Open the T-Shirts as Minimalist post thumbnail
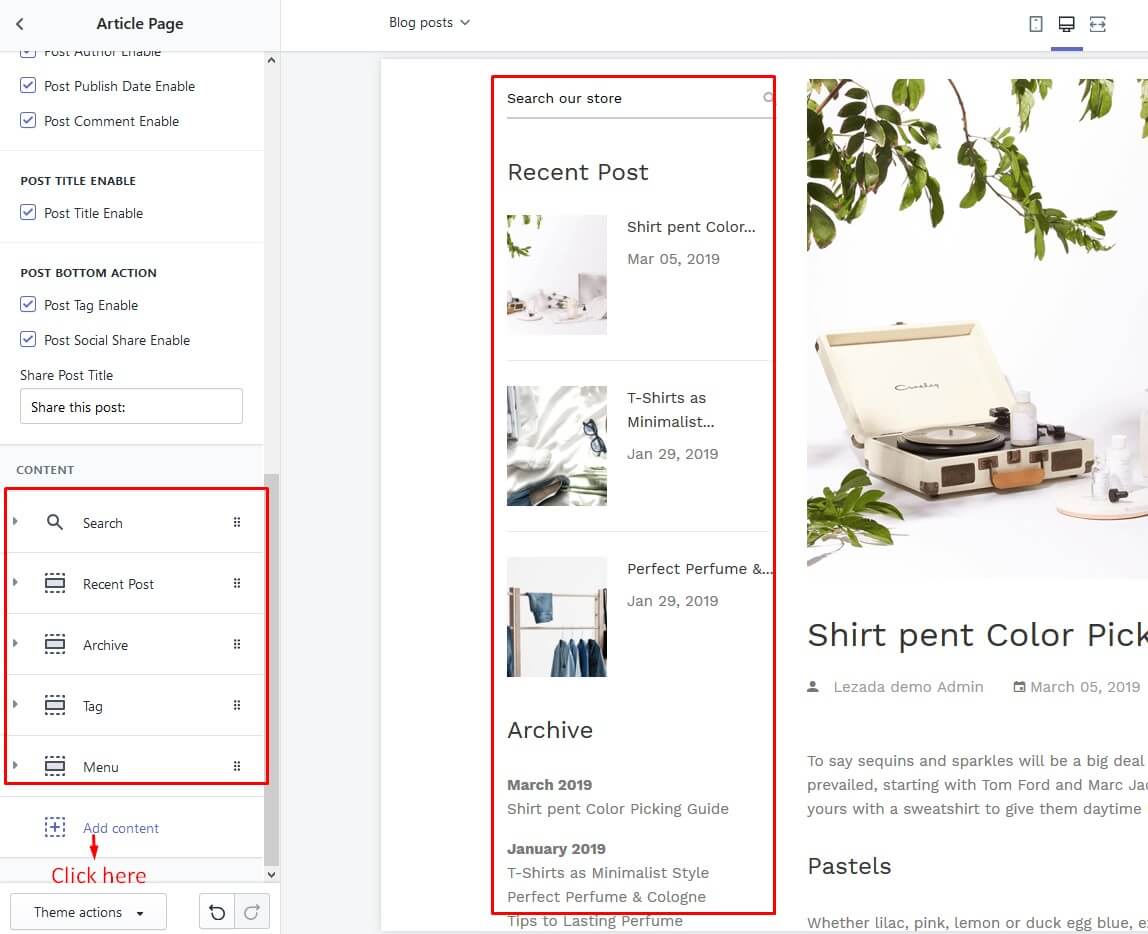The image size is (1148, 934). (556, 446)
